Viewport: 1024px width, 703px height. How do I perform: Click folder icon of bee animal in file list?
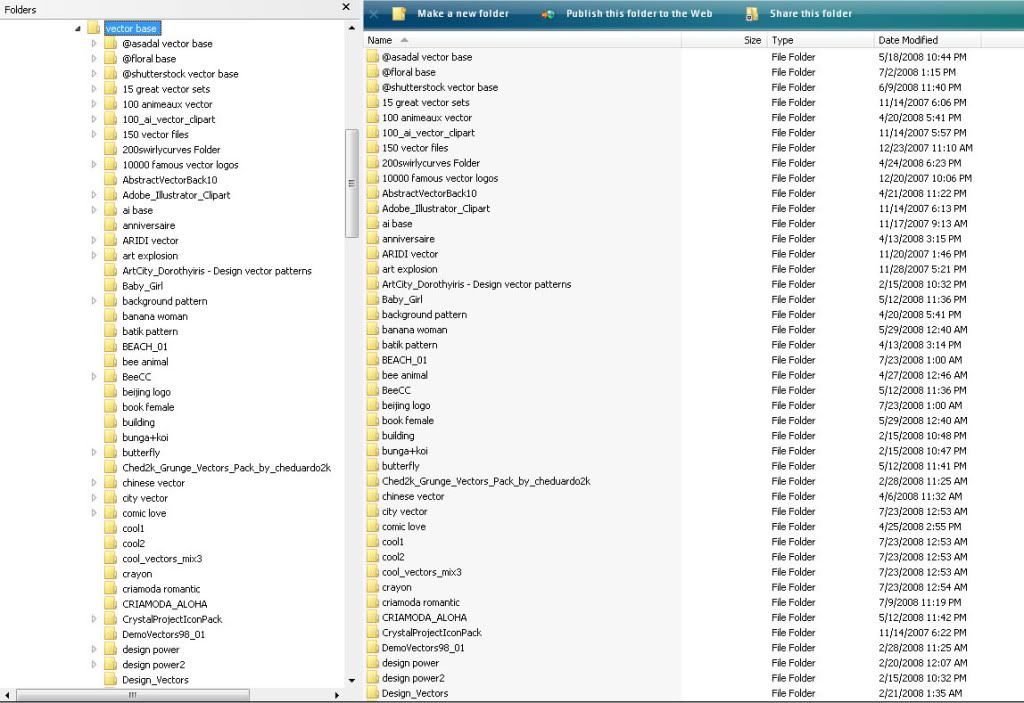pos(373,375)
